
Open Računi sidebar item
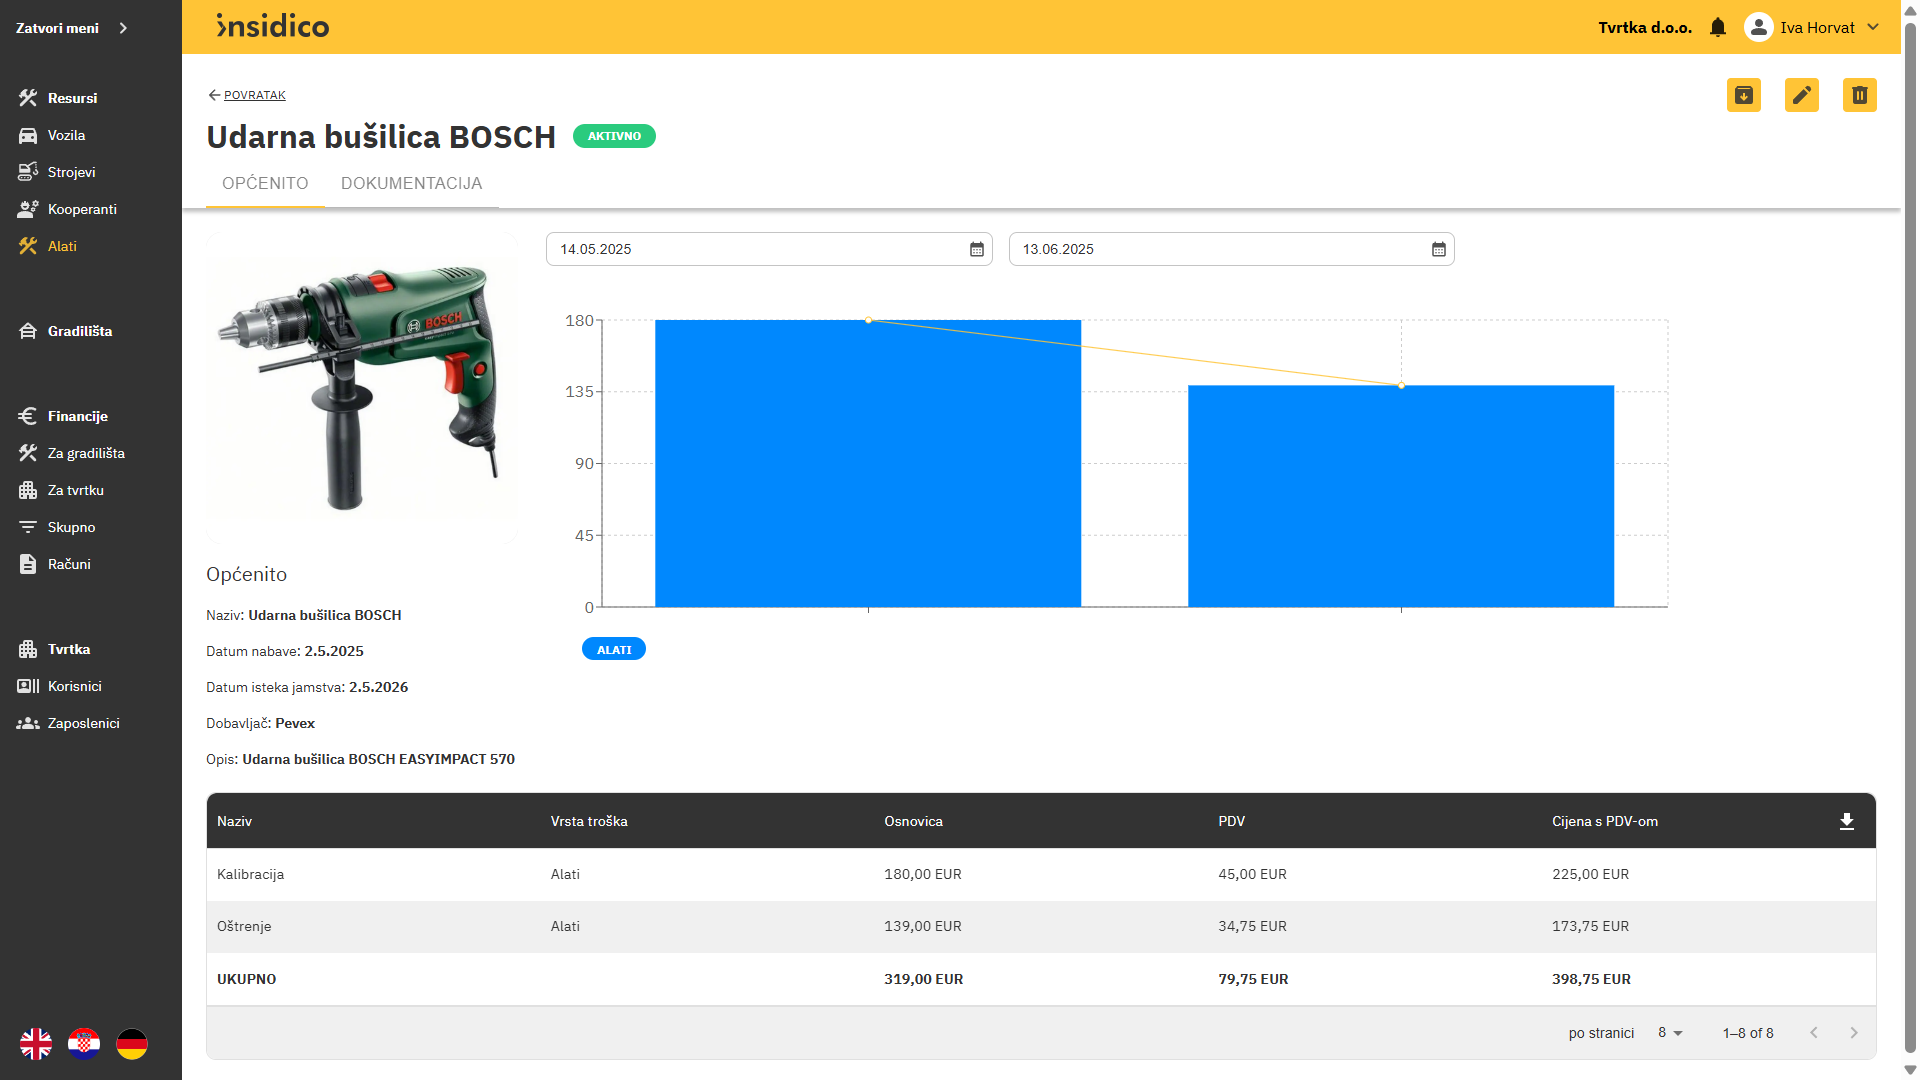[68, 564]
